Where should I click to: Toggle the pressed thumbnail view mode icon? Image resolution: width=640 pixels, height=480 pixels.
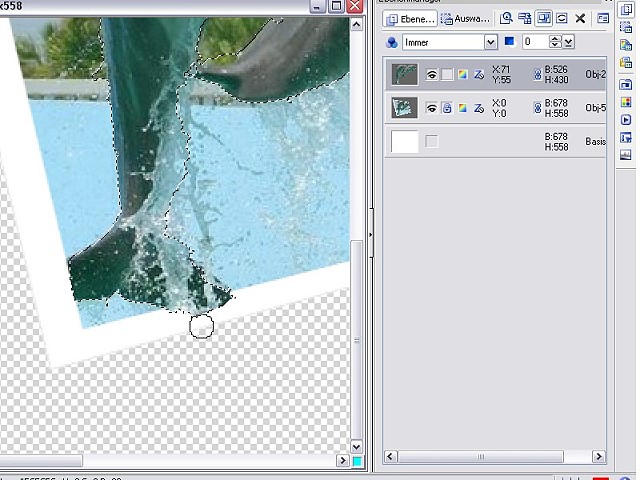(x=544, y=18)
